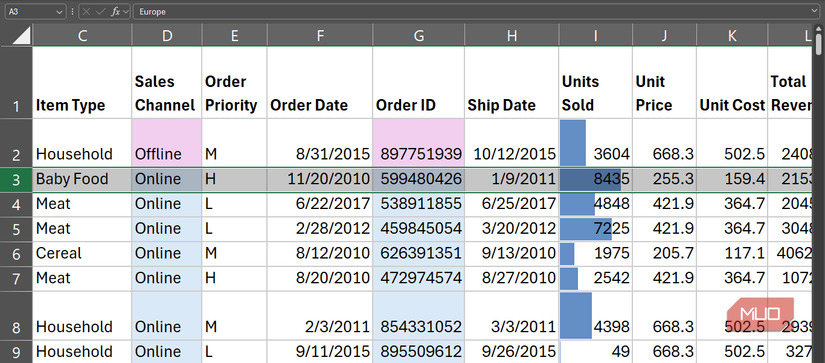Image resolution: width=825 pixels, height=363 pixels.
Task: Select row 4 header
Action: click(16, 204)
